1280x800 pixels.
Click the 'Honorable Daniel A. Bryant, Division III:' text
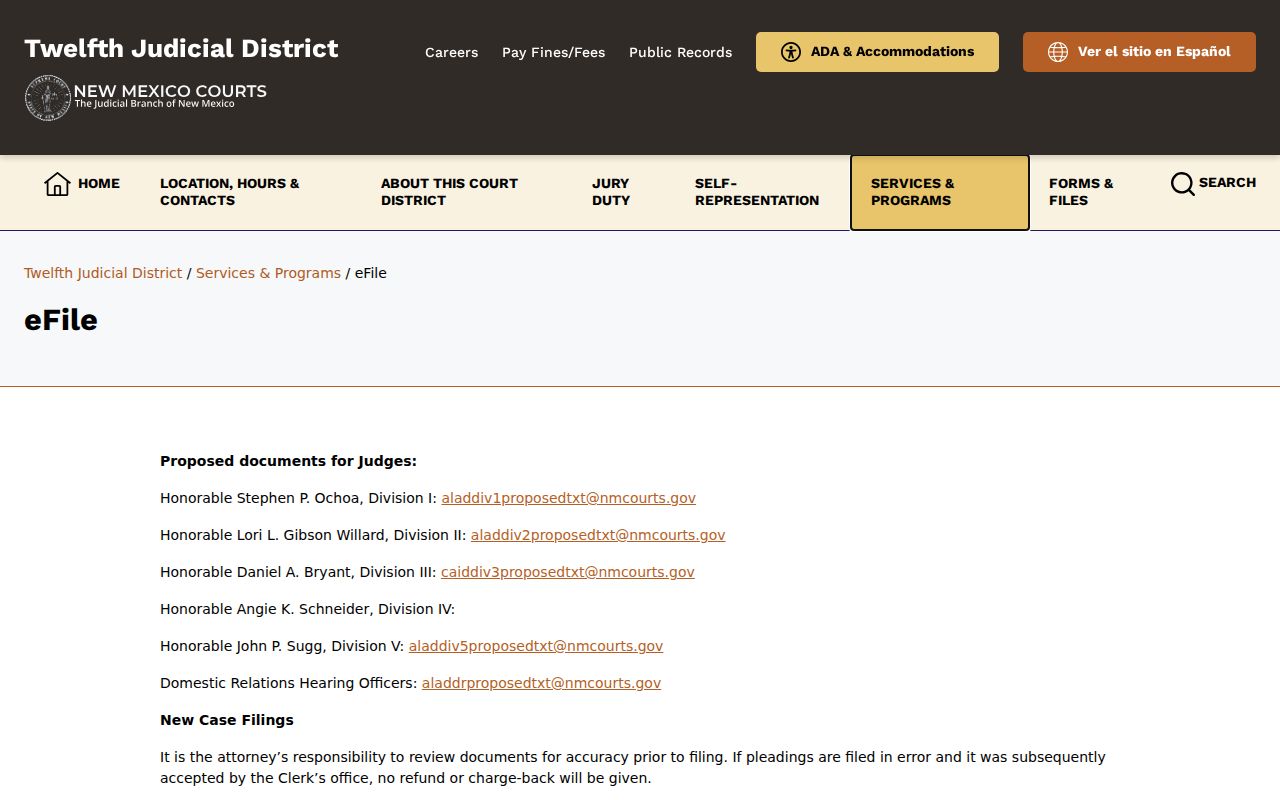click(298, 572)
